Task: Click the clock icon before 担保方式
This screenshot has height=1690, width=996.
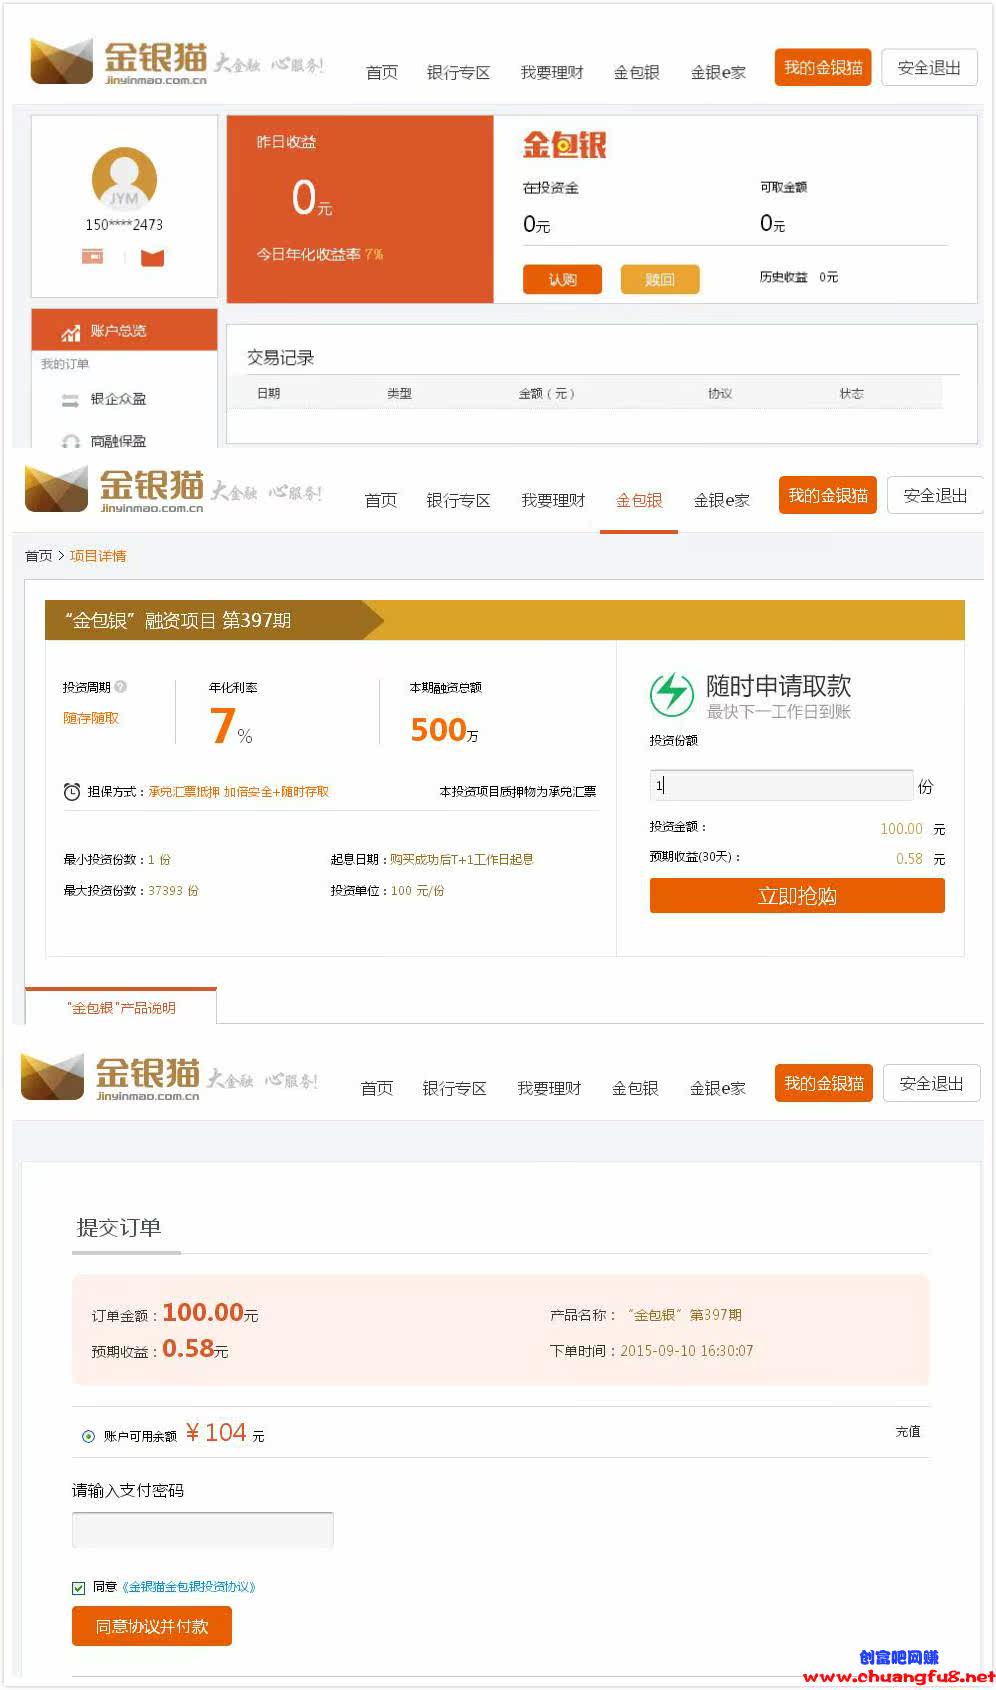Action: (72, 792)
